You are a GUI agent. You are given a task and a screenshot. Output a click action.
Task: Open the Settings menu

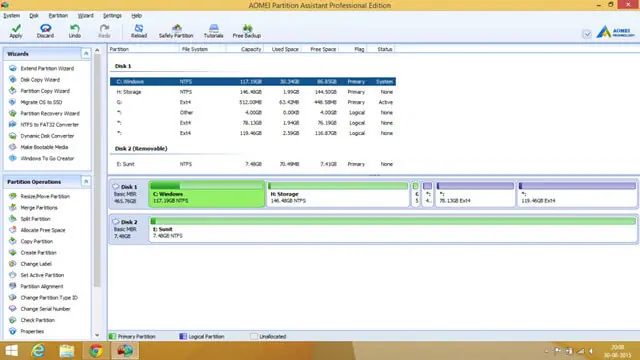point(112,16)
